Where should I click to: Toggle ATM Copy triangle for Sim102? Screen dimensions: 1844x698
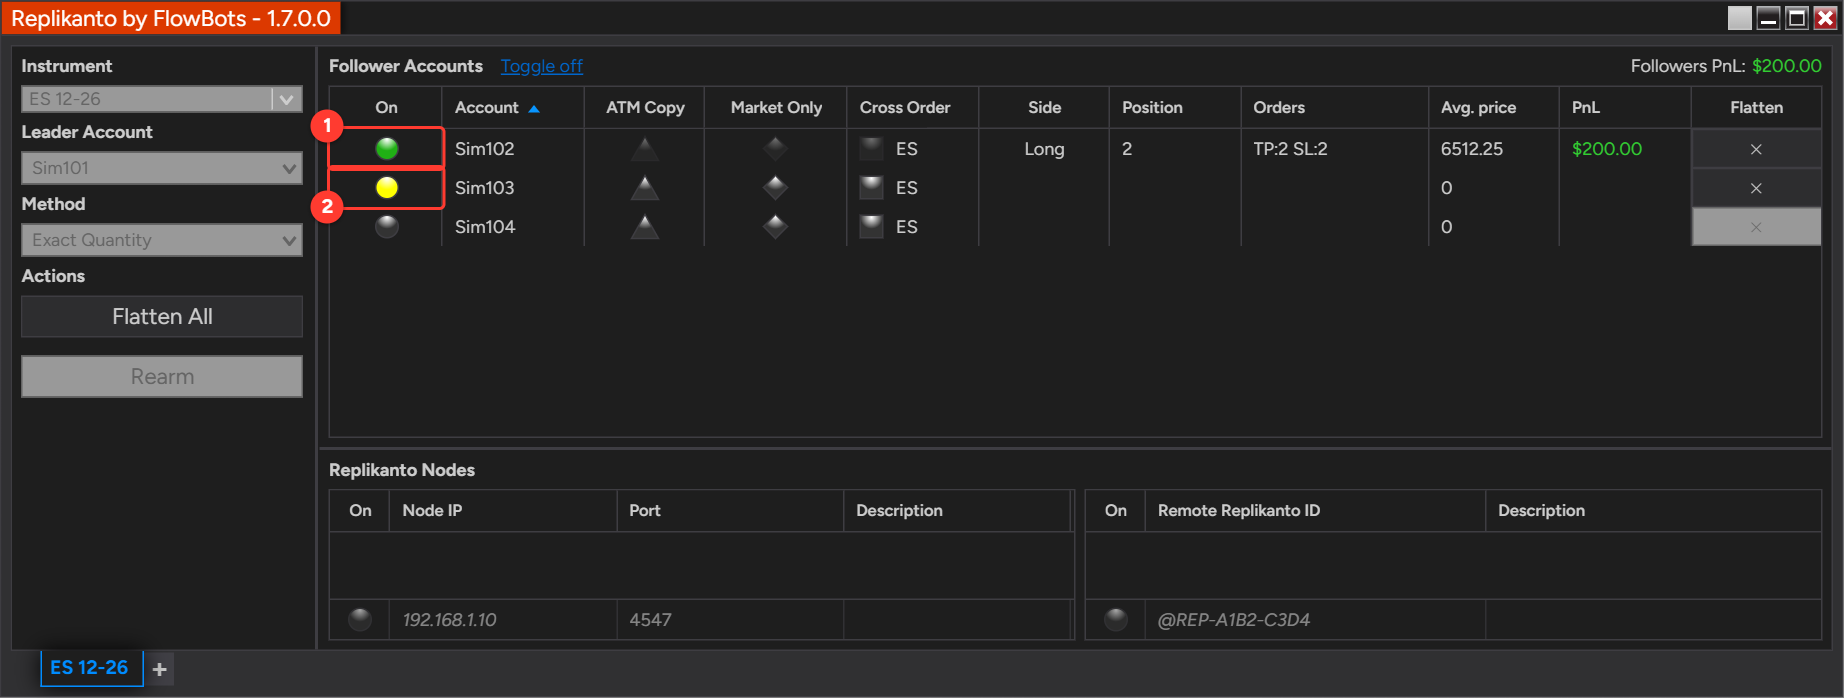pos(645,149)
